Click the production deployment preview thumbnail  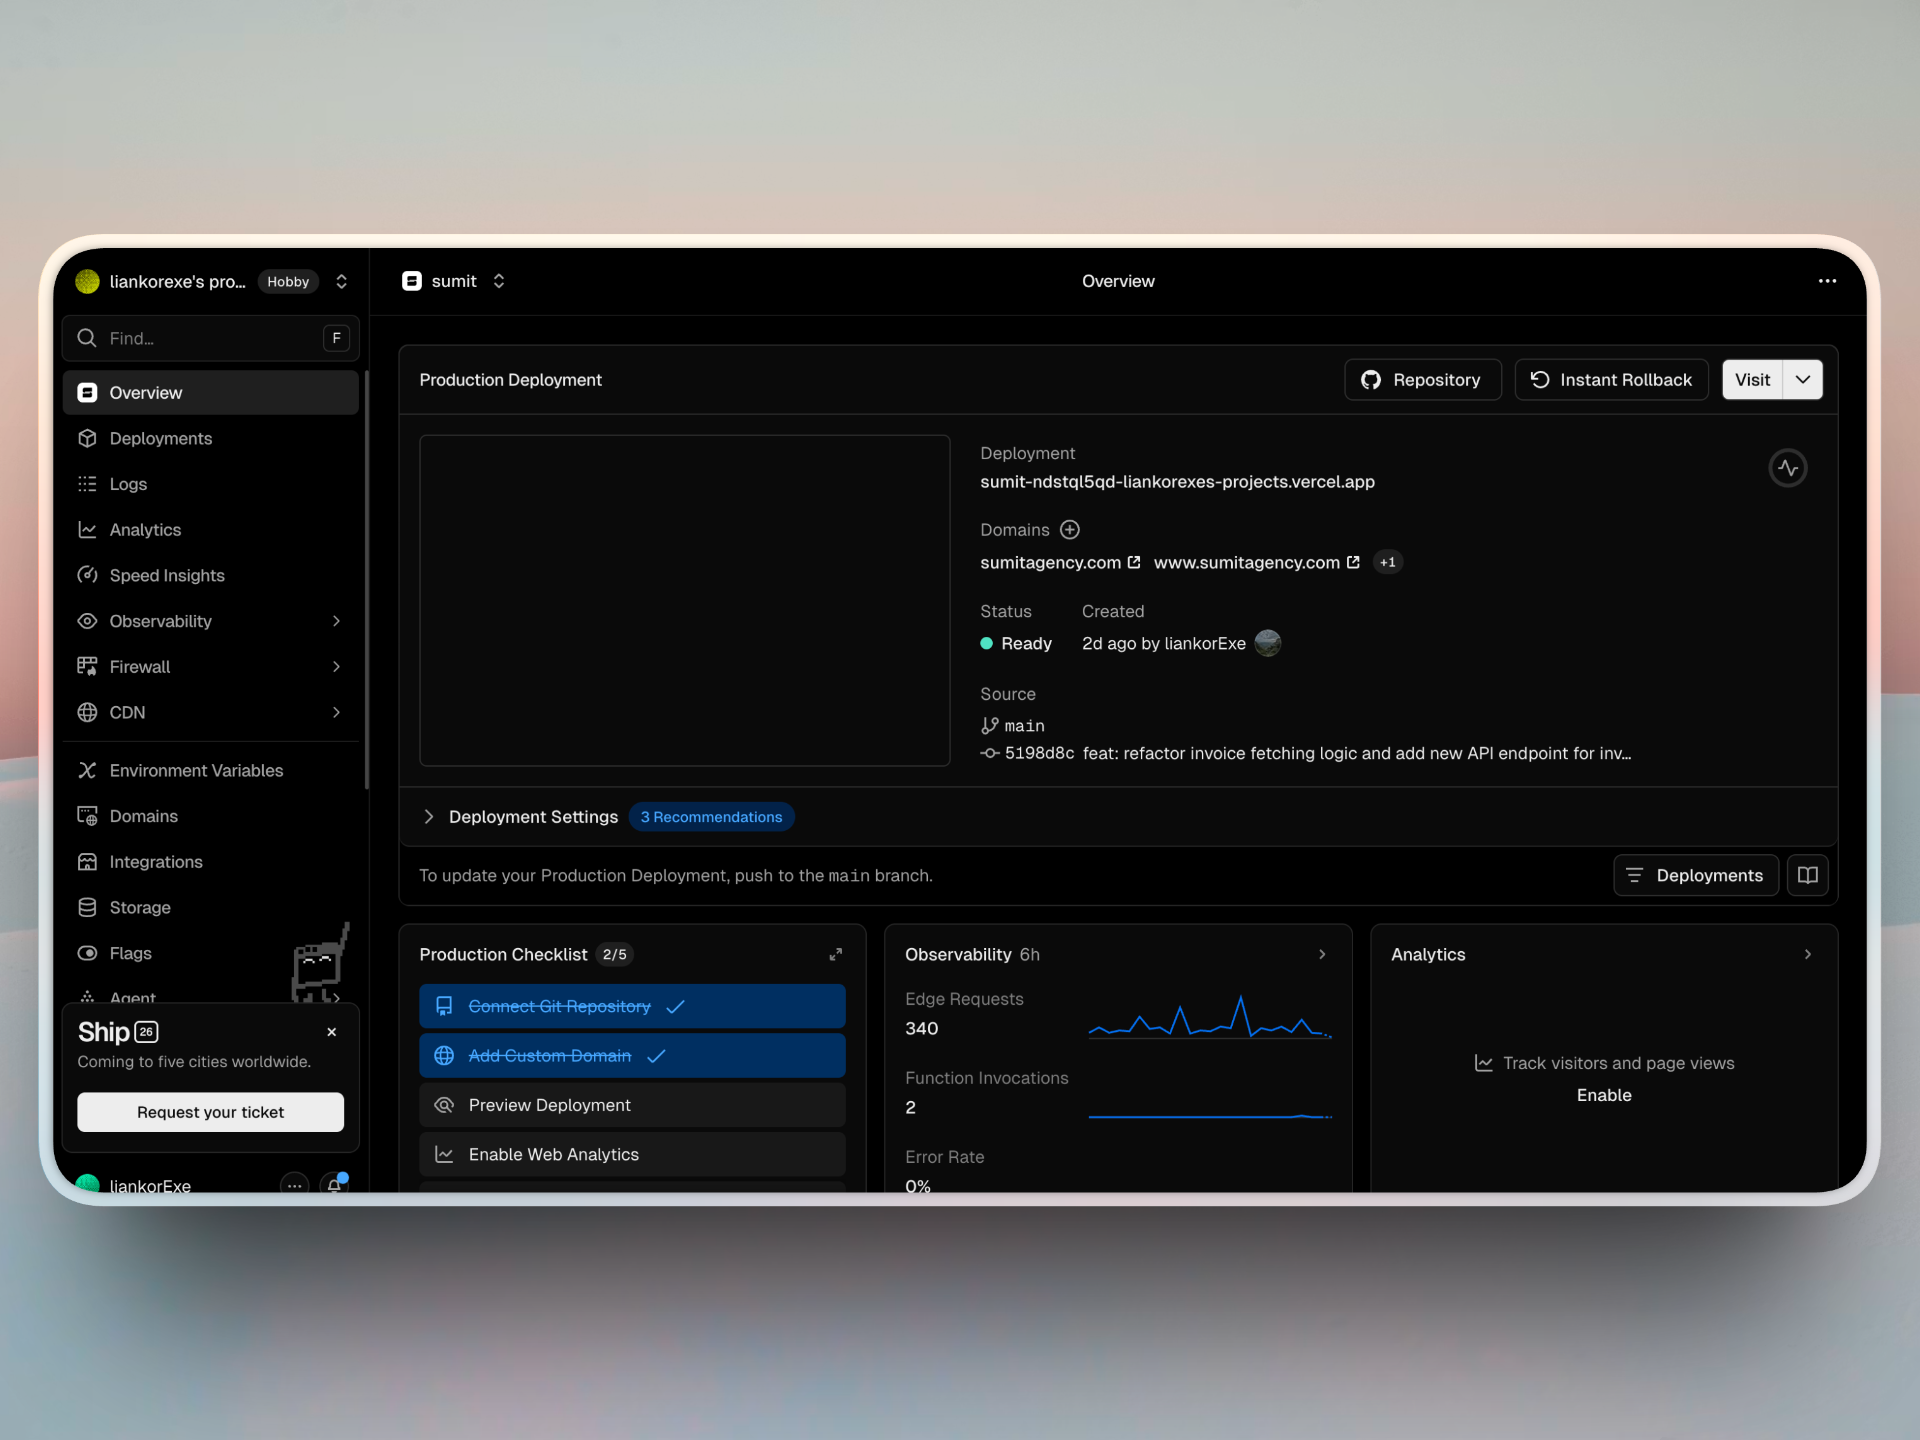pos(685,600)
